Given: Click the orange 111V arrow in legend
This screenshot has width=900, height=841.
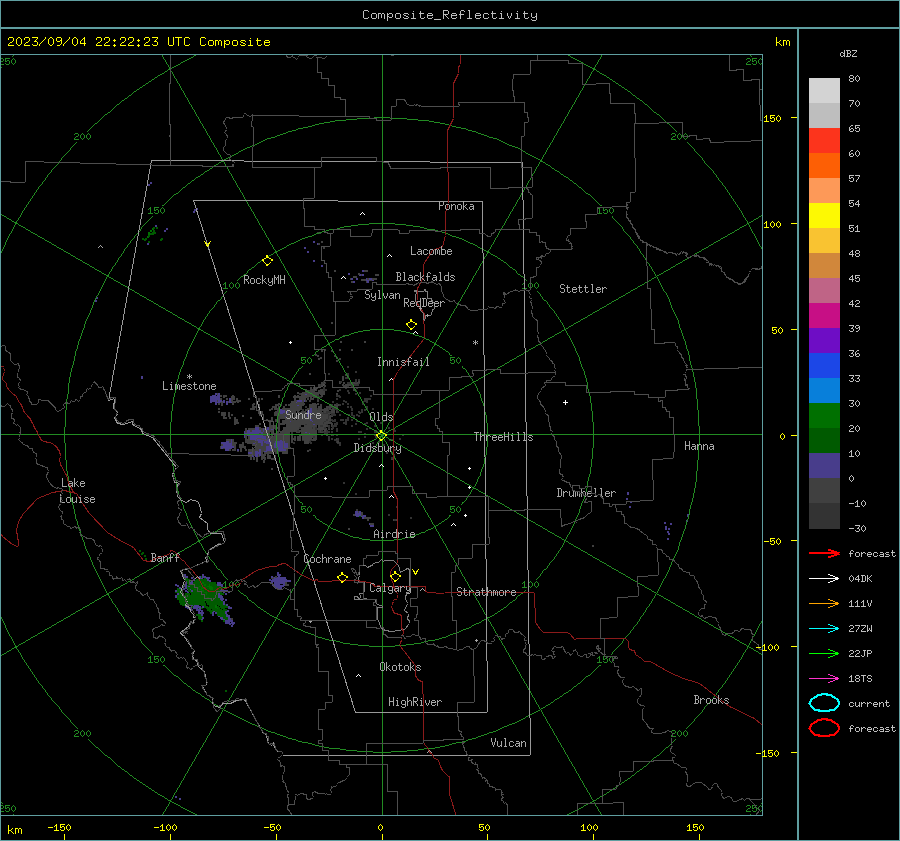Looking at the screenshot, I should click(x=824, y=603).
